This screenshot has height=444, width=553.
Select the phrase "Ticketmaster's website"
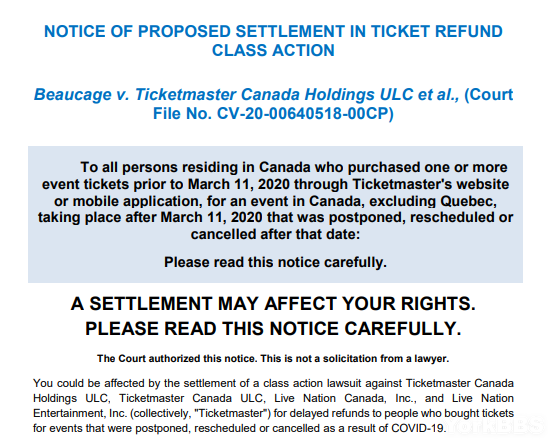431,184
